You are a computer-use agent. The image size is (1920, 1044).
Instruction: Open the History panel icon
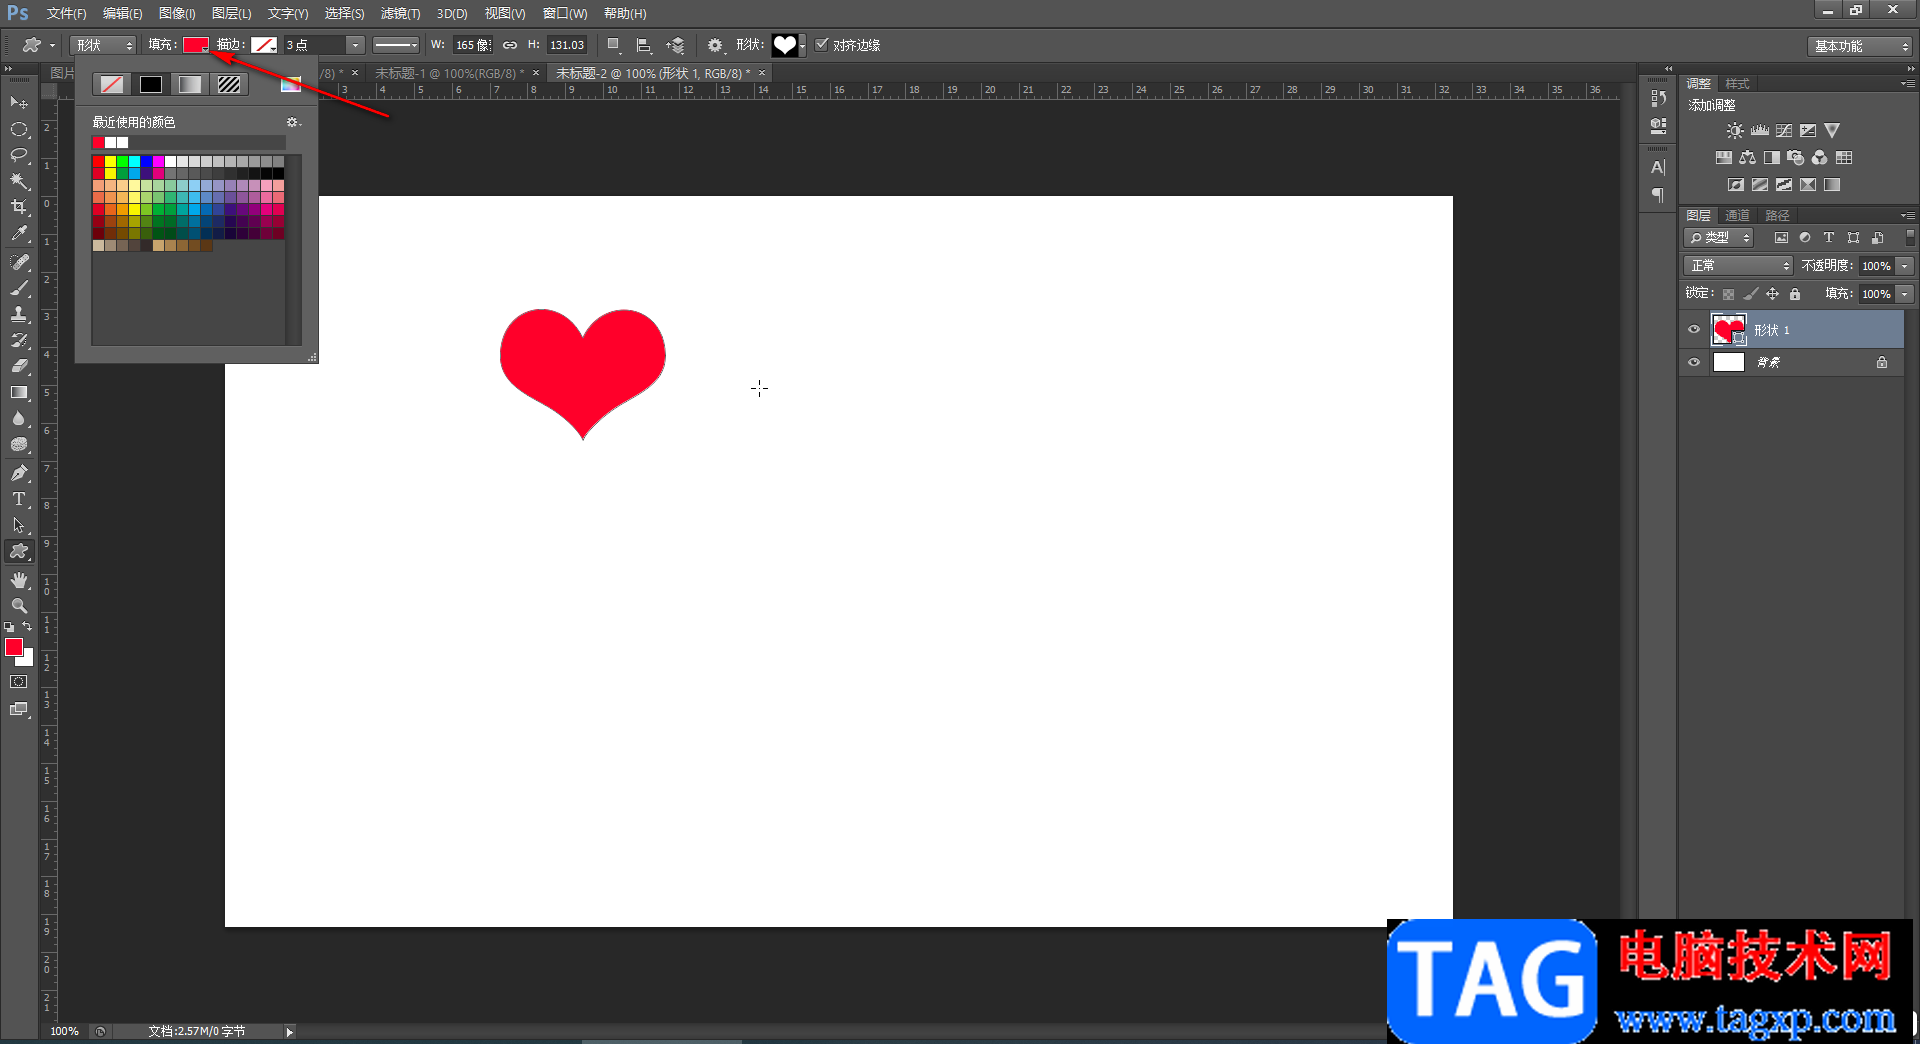(1658, 98)
